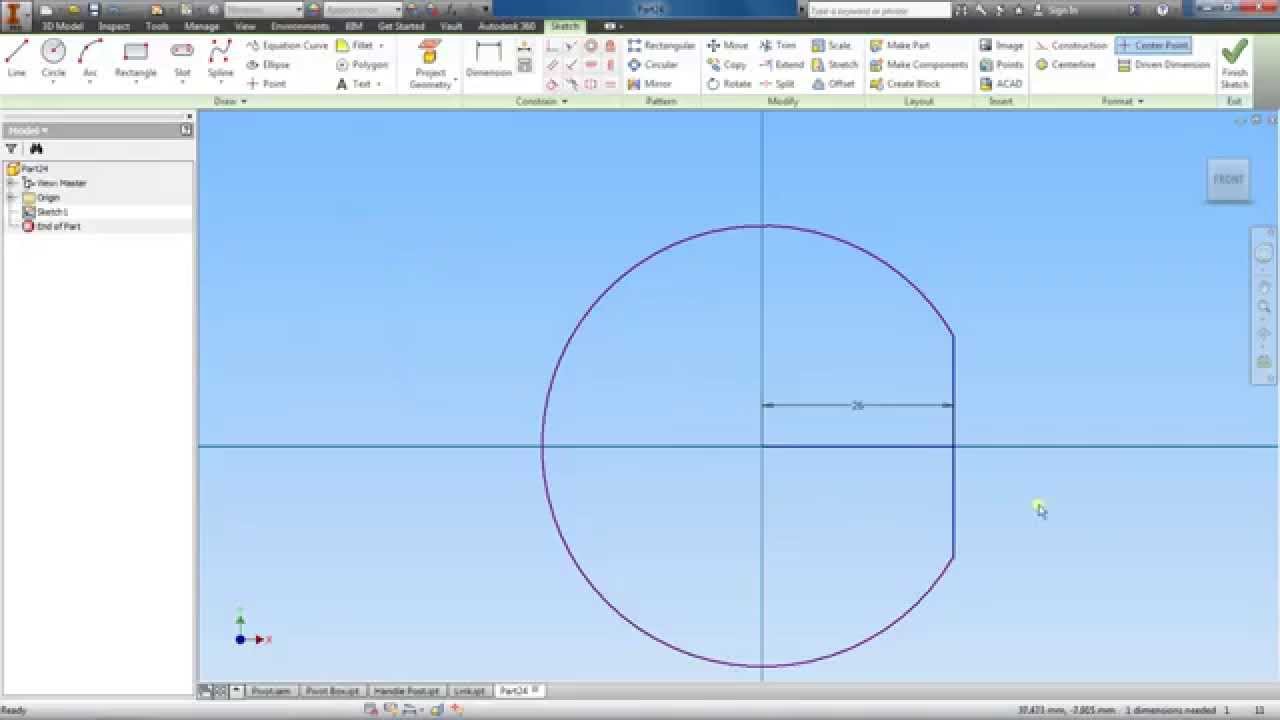Select the Line tool
Viewport: 1280px width, 720px height.
pyautogui.click(x=16, y=58)
